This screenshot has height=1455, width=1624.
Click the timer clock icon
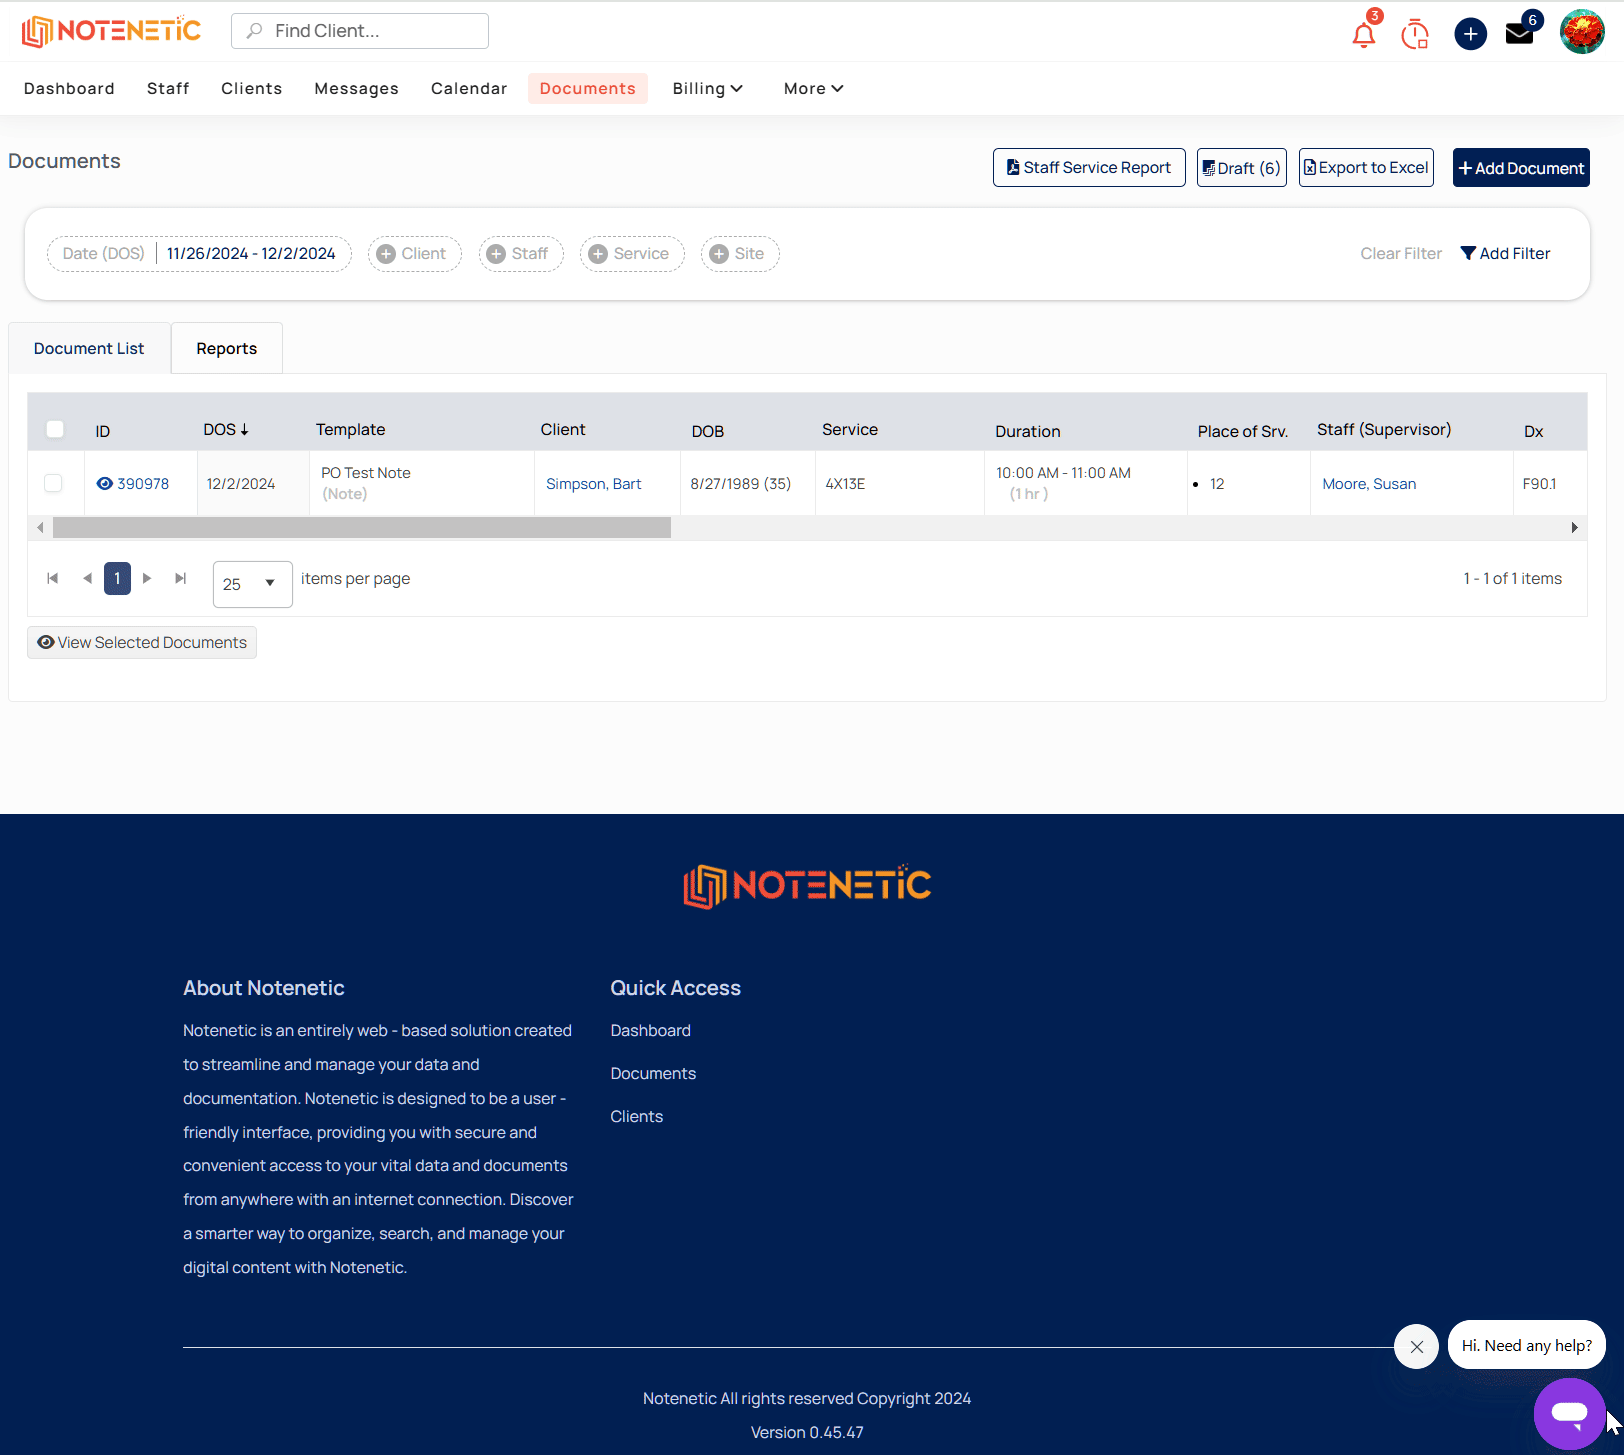[1415, 34]
